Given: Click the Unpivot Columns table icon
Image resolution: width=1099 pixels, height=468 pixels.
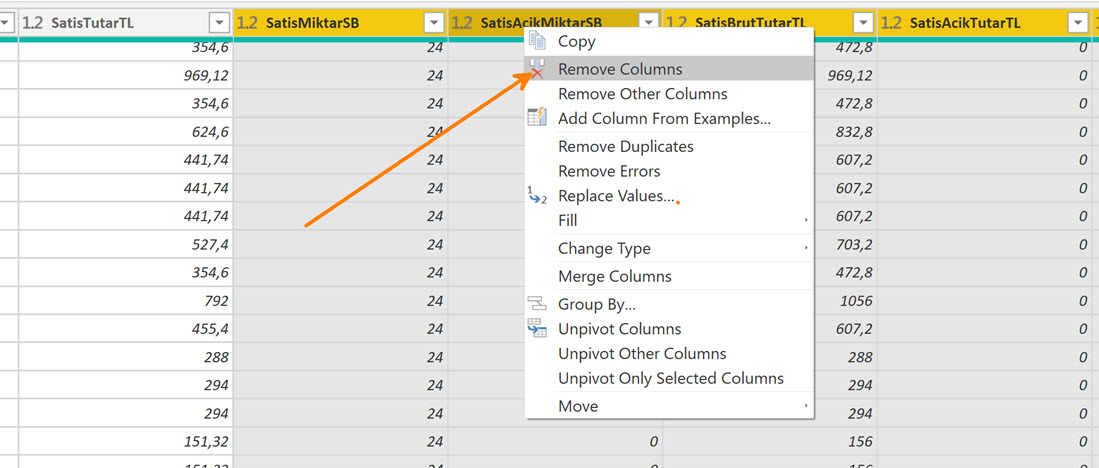Looking at the screenshot, I should tap(537, 329).
